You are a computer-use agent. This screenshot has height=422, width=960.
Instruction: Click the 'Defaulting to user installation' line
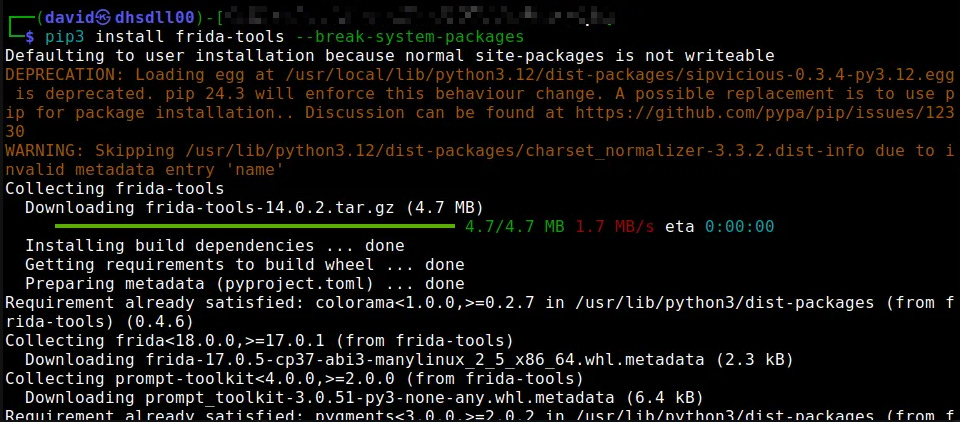click(390, 56)
